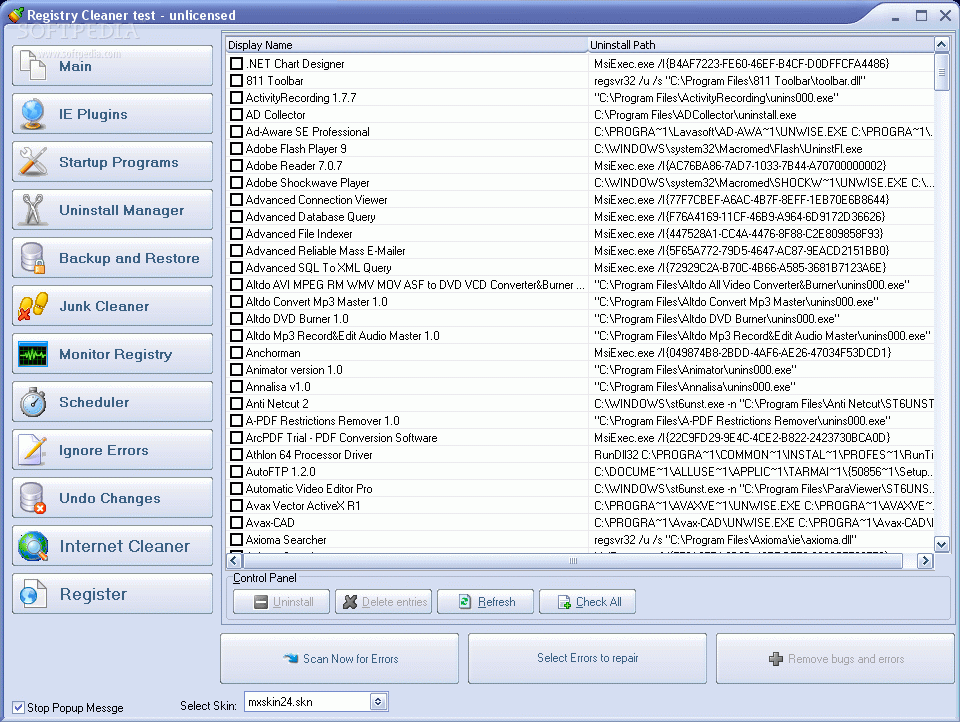Click the Uninstall button's minus icon
960x722 pixels.
pyautogui.click(x=261, y=602)
